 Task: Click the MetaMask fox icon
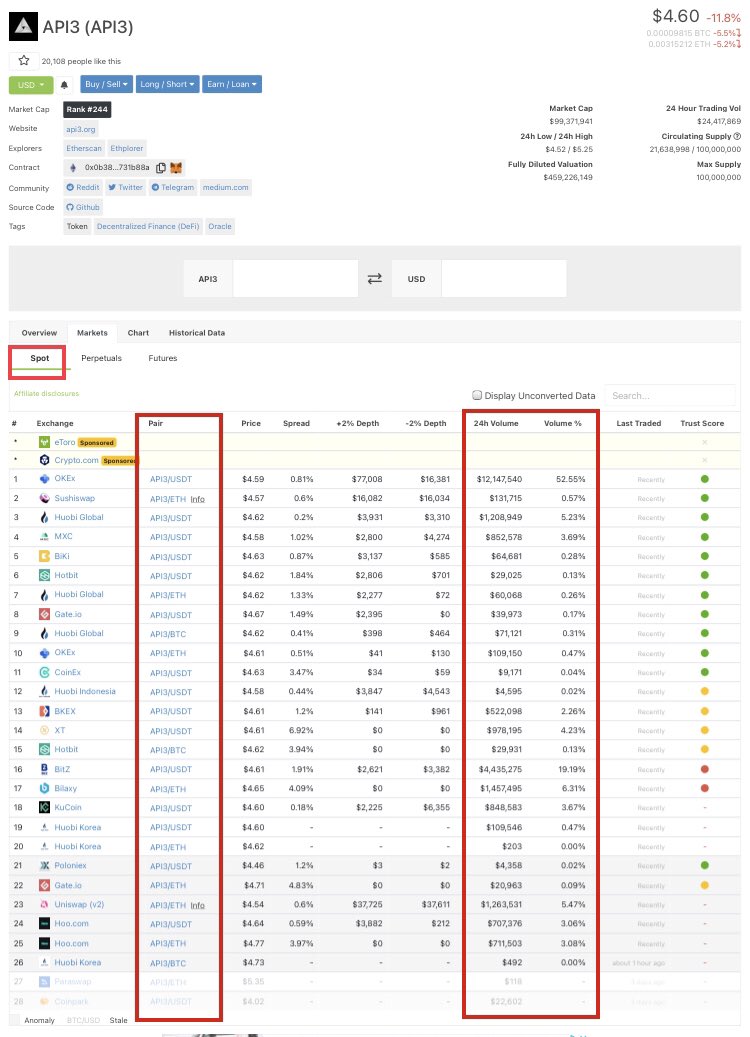click(x=176, y=167)
